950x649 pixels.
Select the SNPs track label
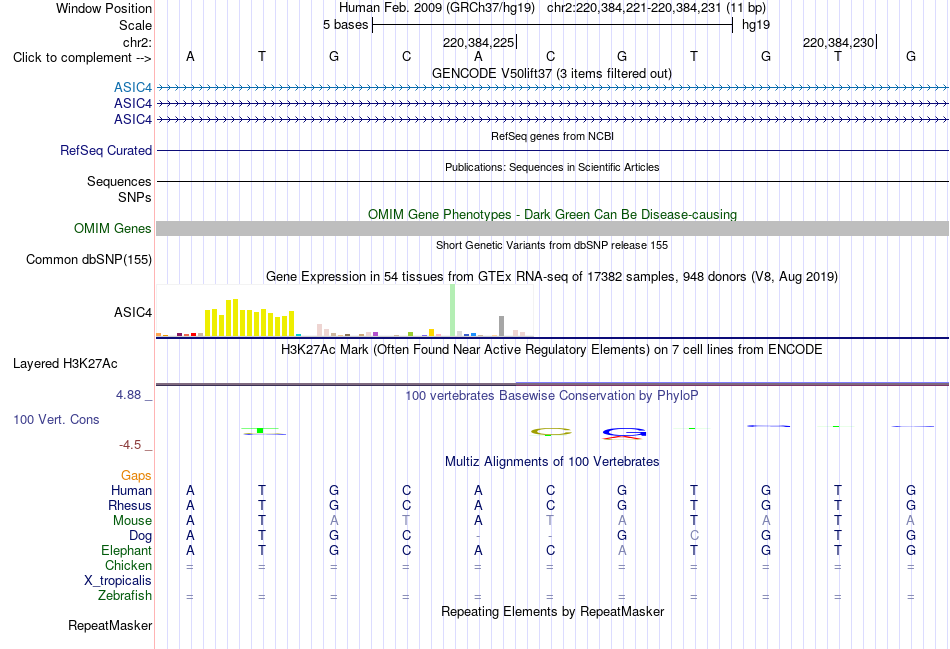135,197
